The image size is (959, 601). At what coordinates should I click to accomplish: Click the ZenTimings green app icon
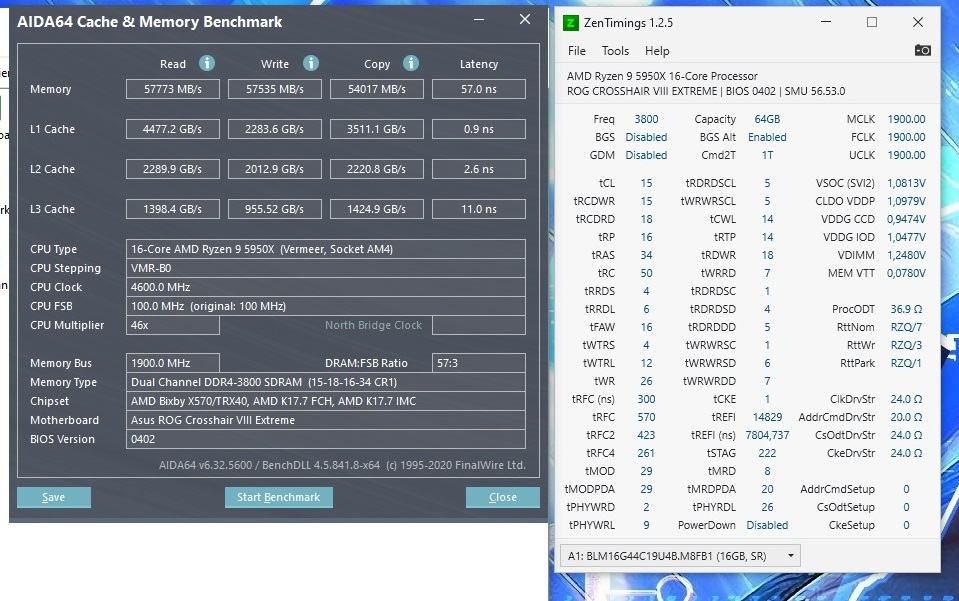pos(570,23)
